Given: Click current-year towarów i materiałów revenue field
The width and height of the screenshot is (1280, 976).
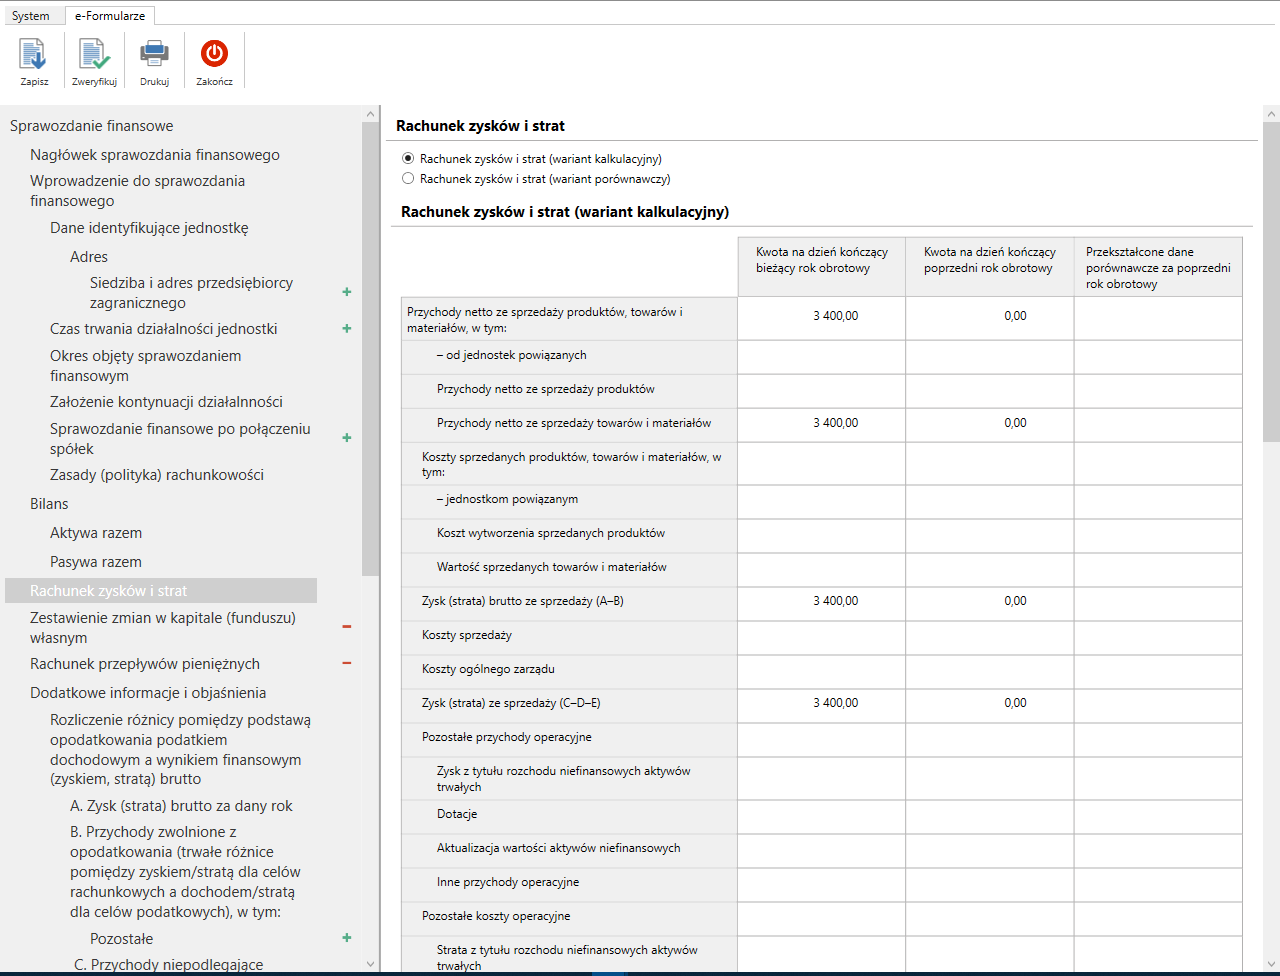Looking at the screenshot, I should (x=822, y=425).
